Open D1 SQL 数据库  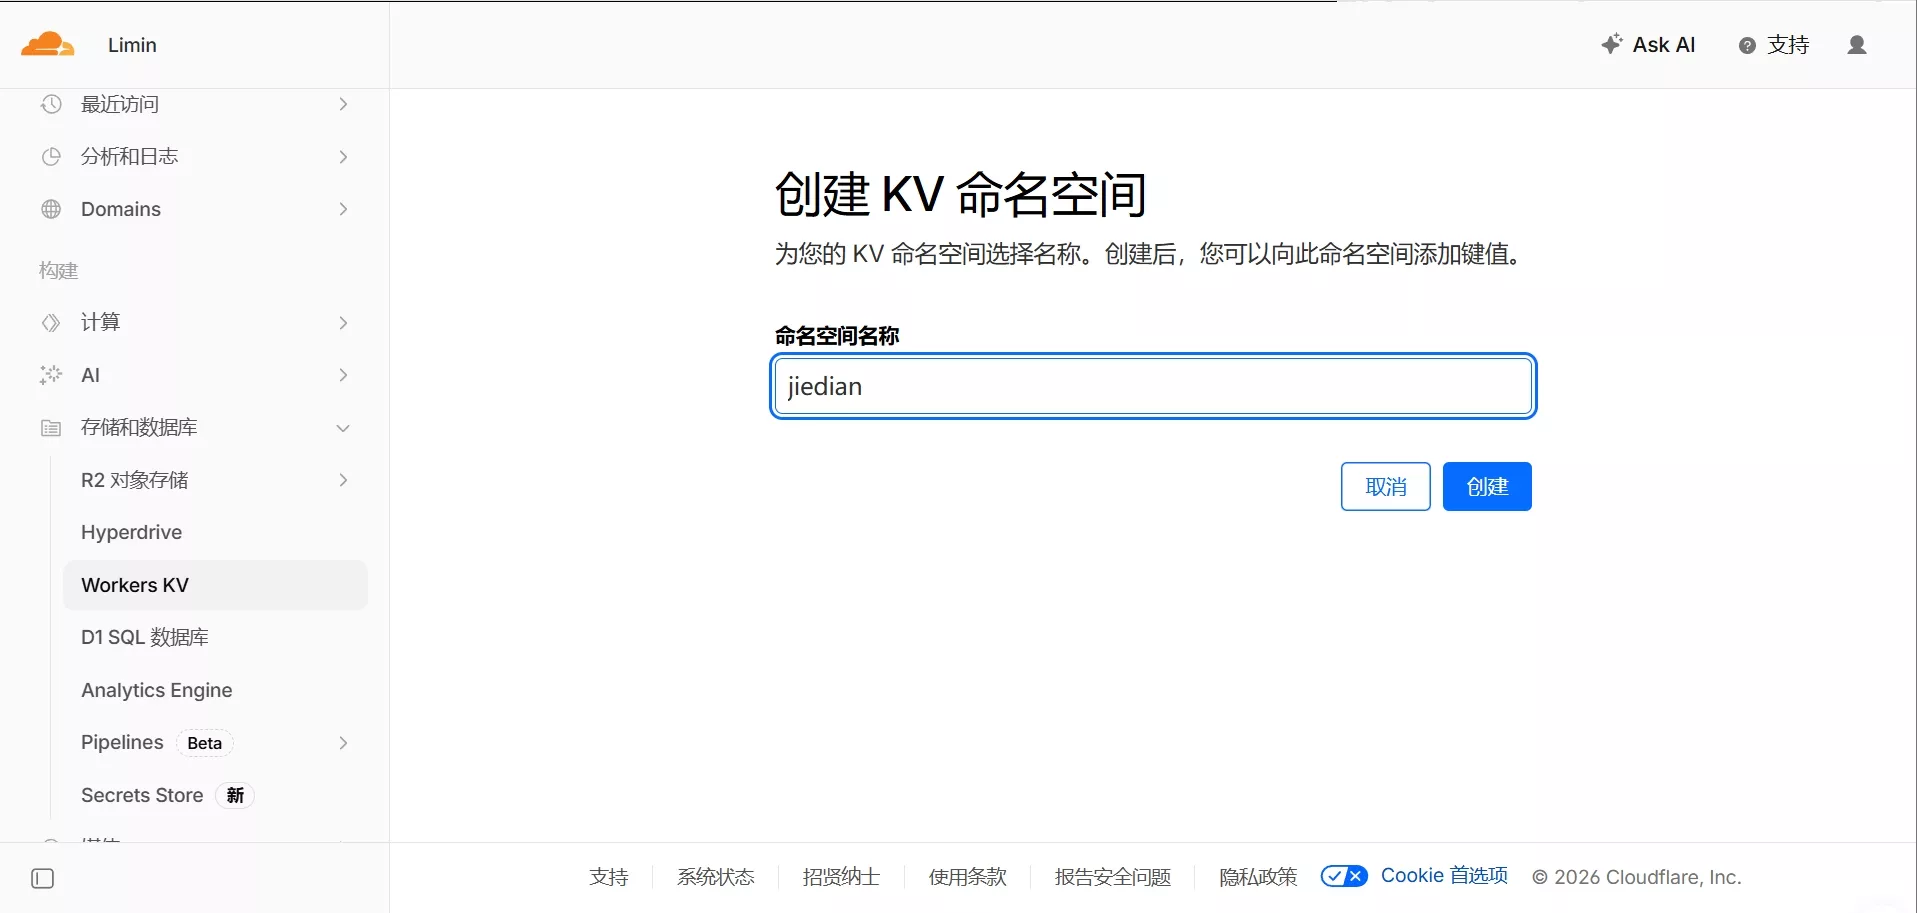145,637
